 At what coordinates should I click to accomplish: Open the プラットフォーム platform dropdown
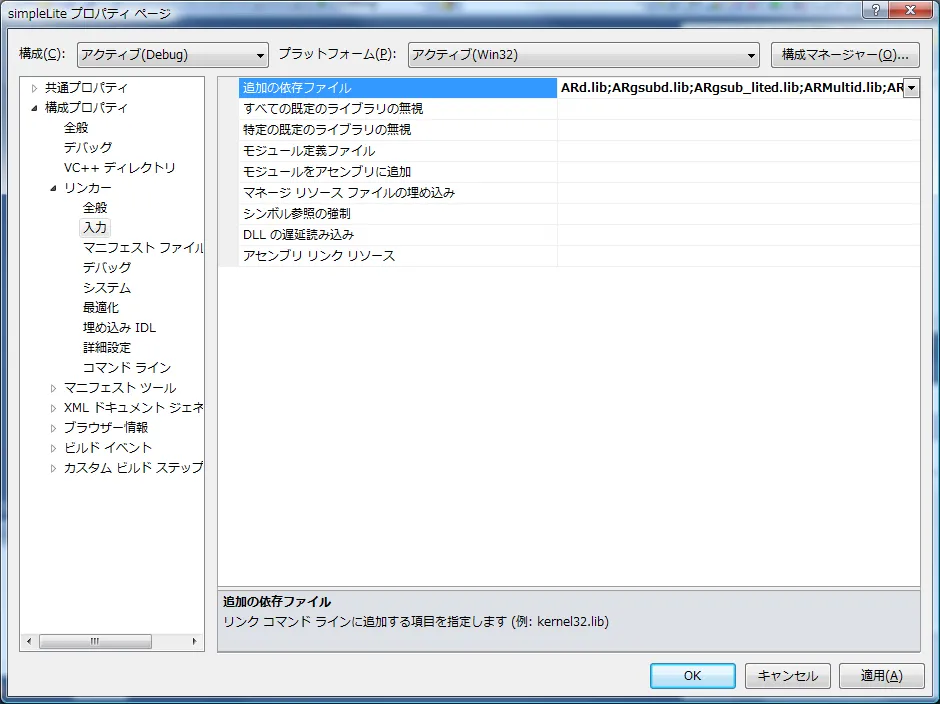[583, 55]
